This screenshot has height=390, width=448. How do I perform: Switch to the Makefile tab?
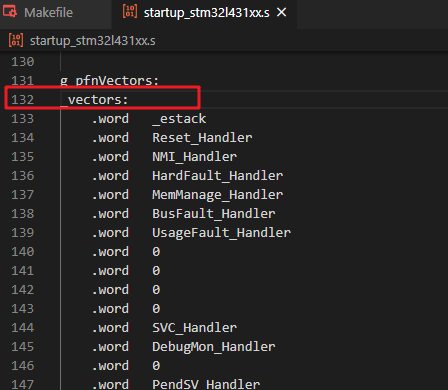(x=55, y=13)
